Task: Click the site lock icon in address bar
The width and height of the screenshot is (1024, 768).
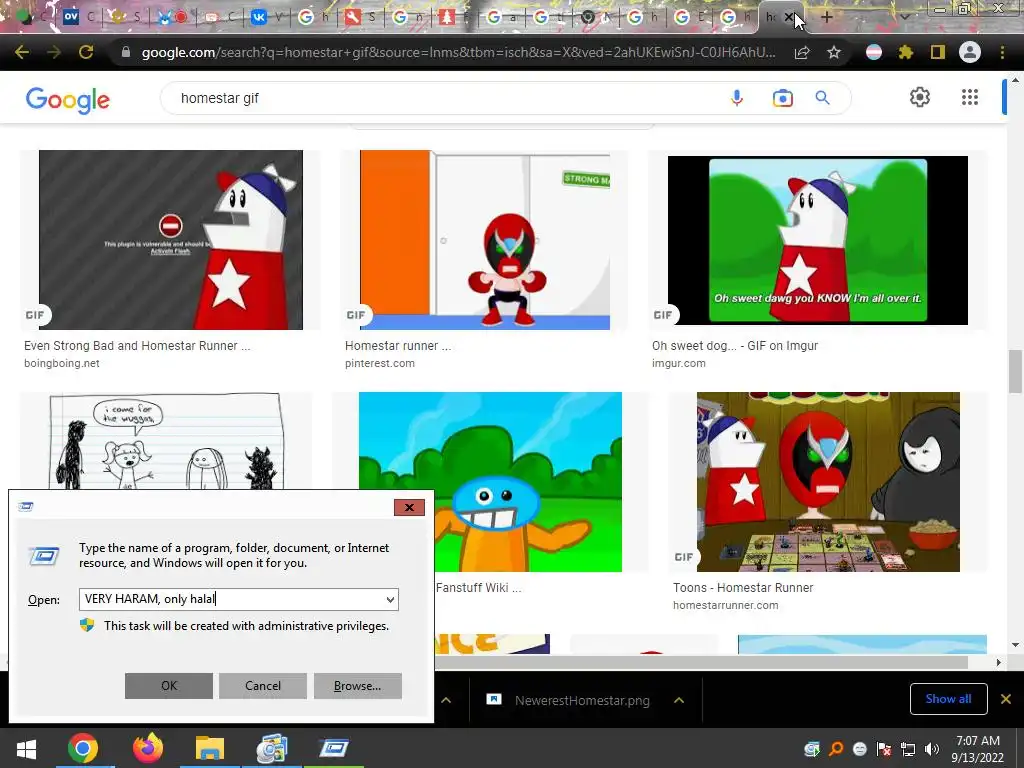Action: click(126, 52)
